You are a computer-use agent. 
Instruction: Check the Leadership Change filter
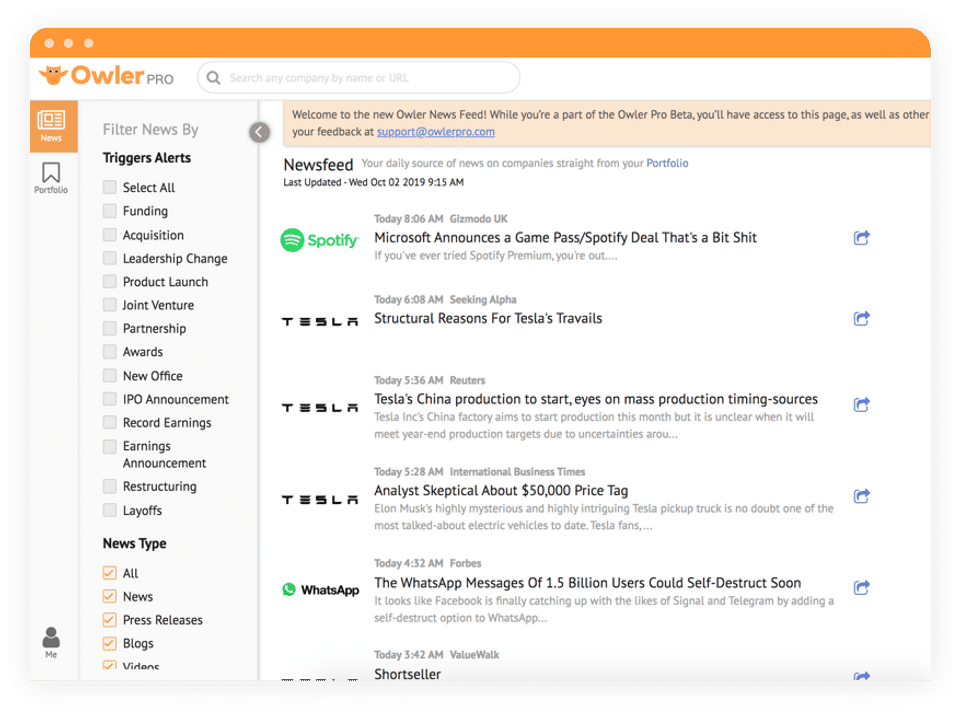tap(110, 258)
